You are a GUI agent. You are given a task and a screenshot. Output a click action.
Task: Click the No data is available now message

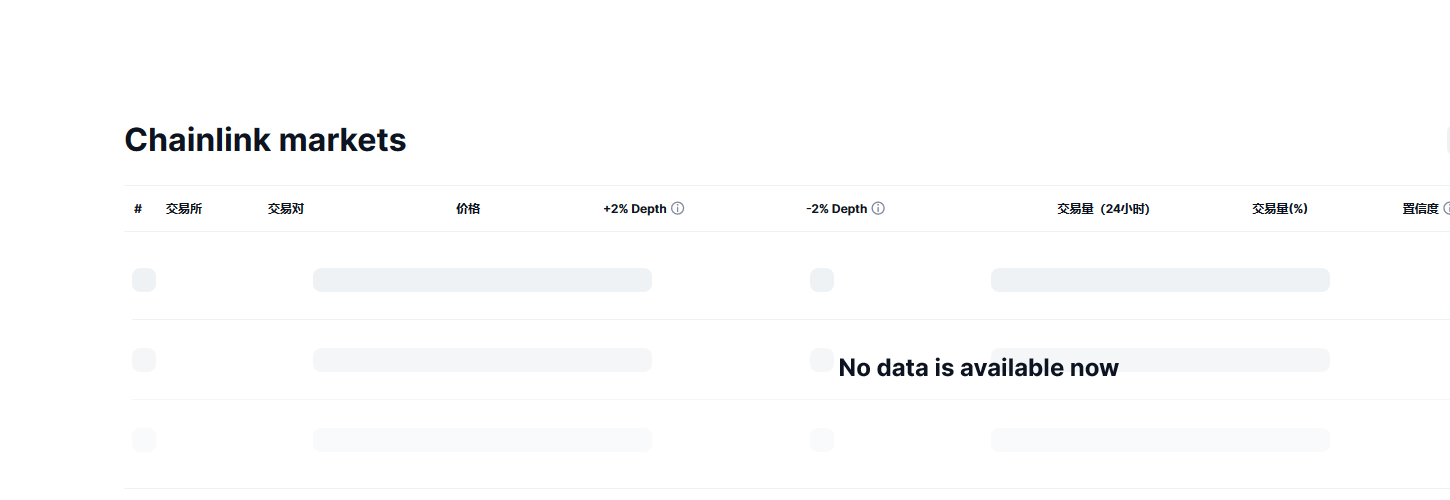[978, 368]
